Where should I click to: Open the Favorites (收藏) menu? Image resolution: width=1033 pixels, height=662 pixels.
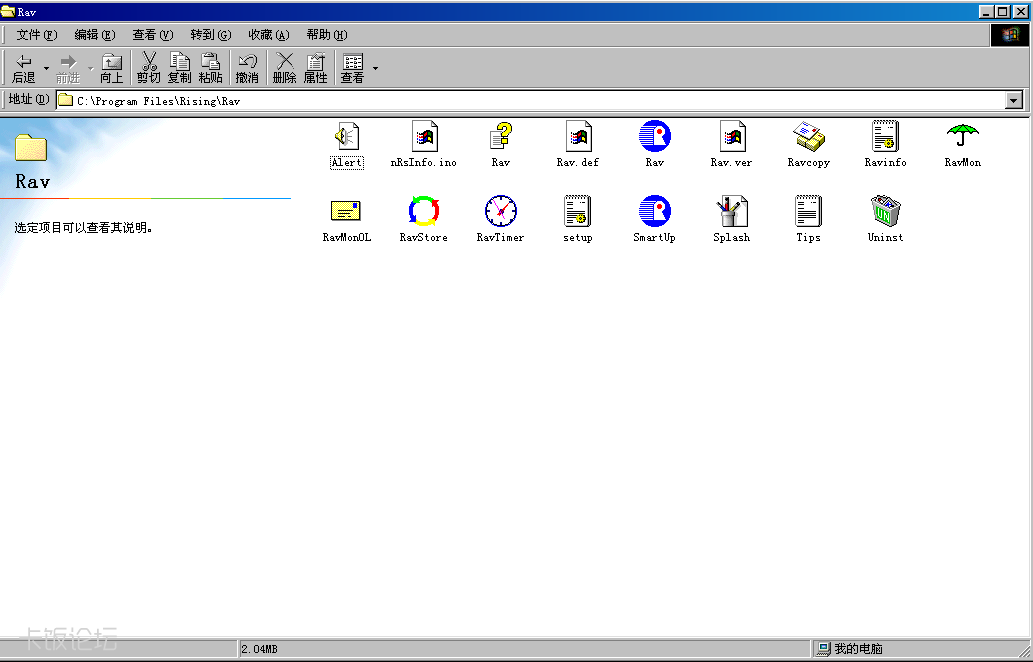coord(269,35)
